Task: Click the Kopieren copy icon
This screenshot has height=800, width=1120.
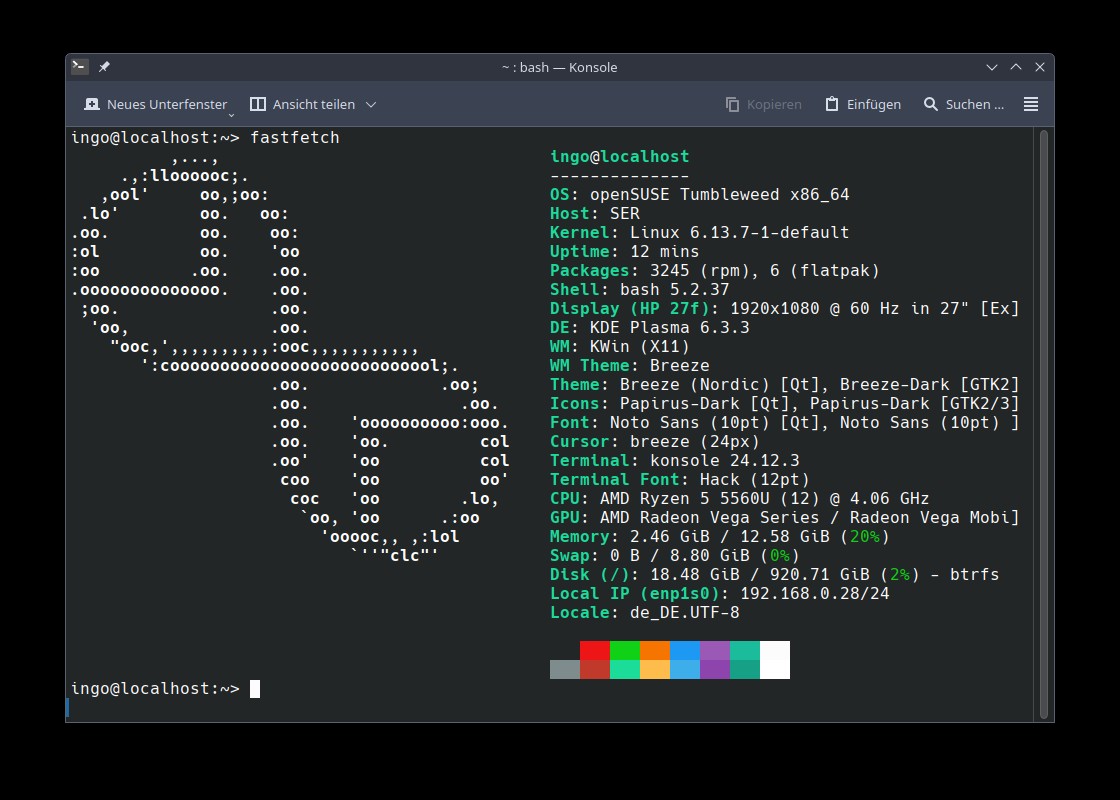Action: tap(733, 104)
